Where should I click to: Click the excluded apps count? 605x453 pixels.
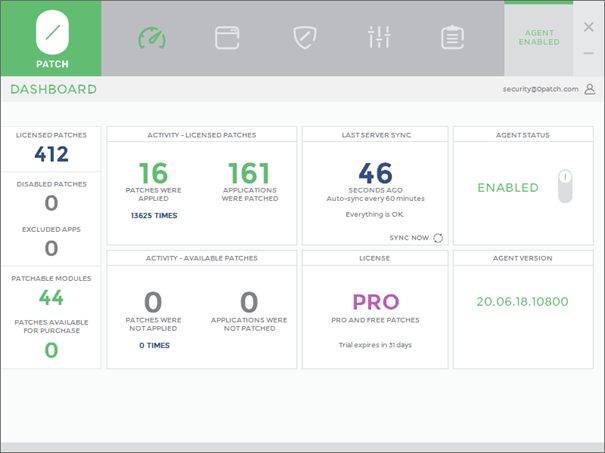[x=51, y=248]
